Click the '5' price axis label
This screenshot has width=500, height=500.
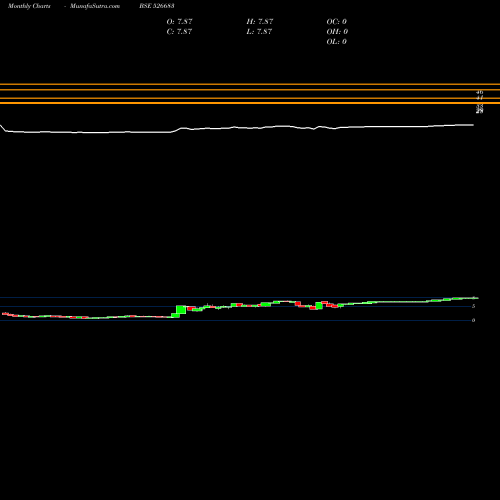(473, 306)
